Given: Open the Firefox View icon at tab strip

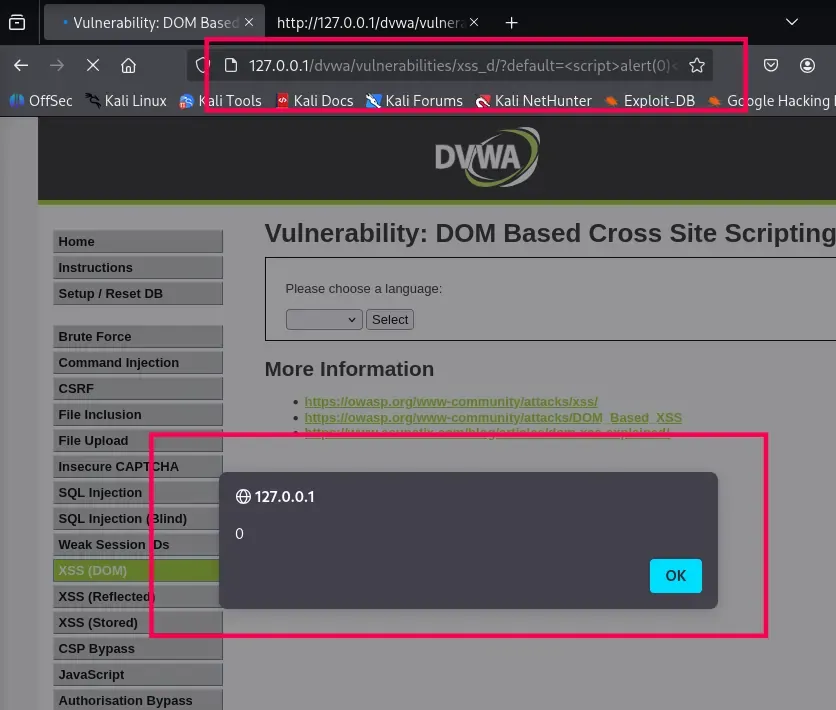Looking at the screenshot, I should (x=17, y=23).
